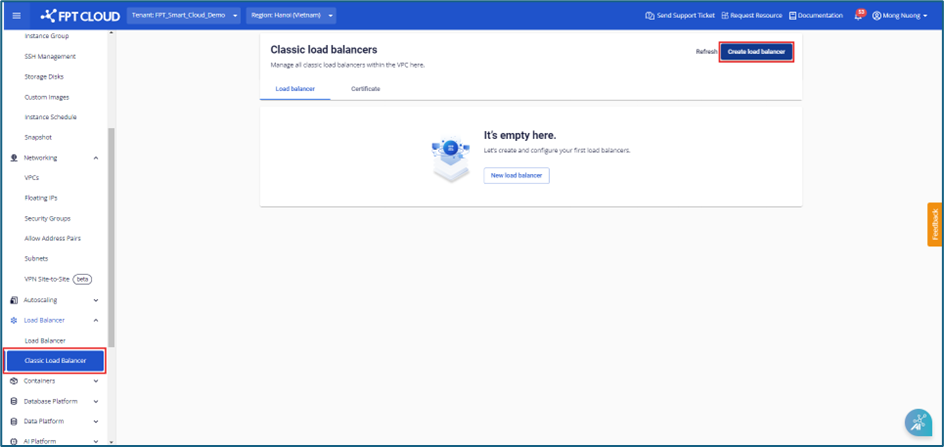Image resolution: width=944 pixels, height=447 pixels.
Task: Click the Database Platform icon
Action: point(14,401)
